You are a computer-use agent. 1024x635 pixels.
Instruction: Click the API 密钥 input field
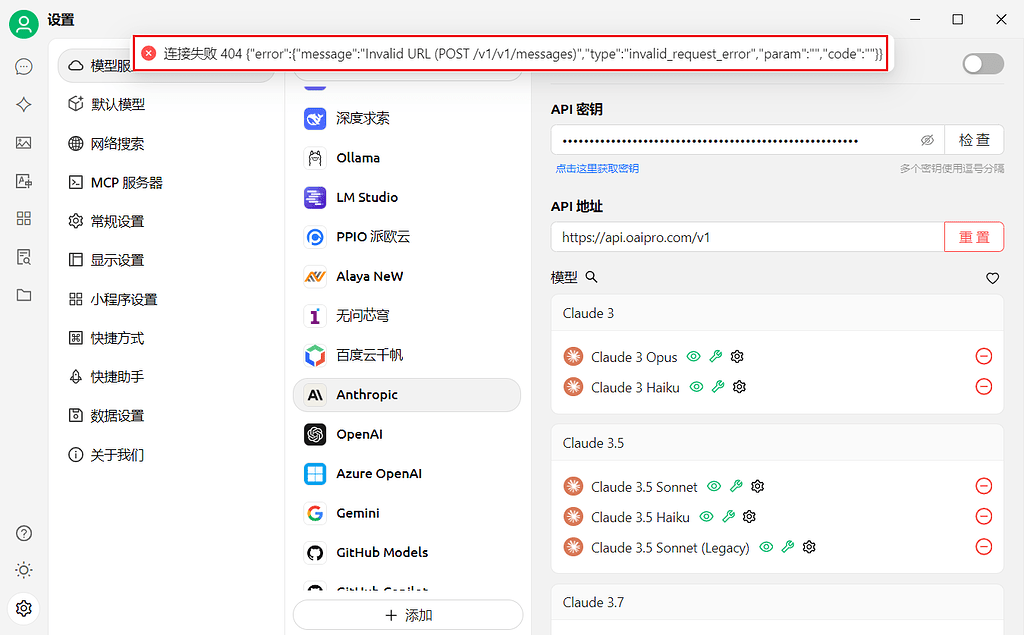(748, 140)
